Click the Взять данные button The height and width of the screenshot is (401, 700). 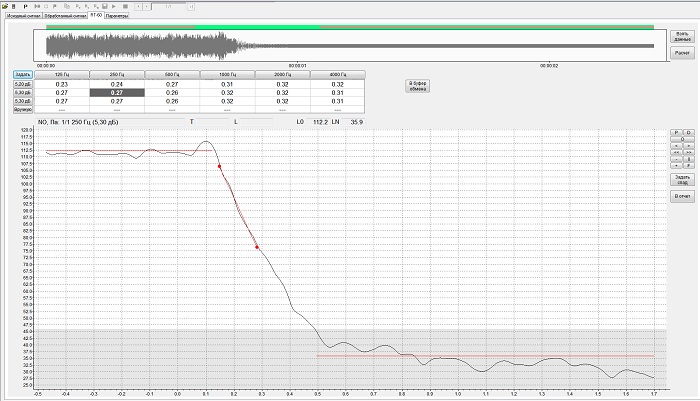coord(682,37)
